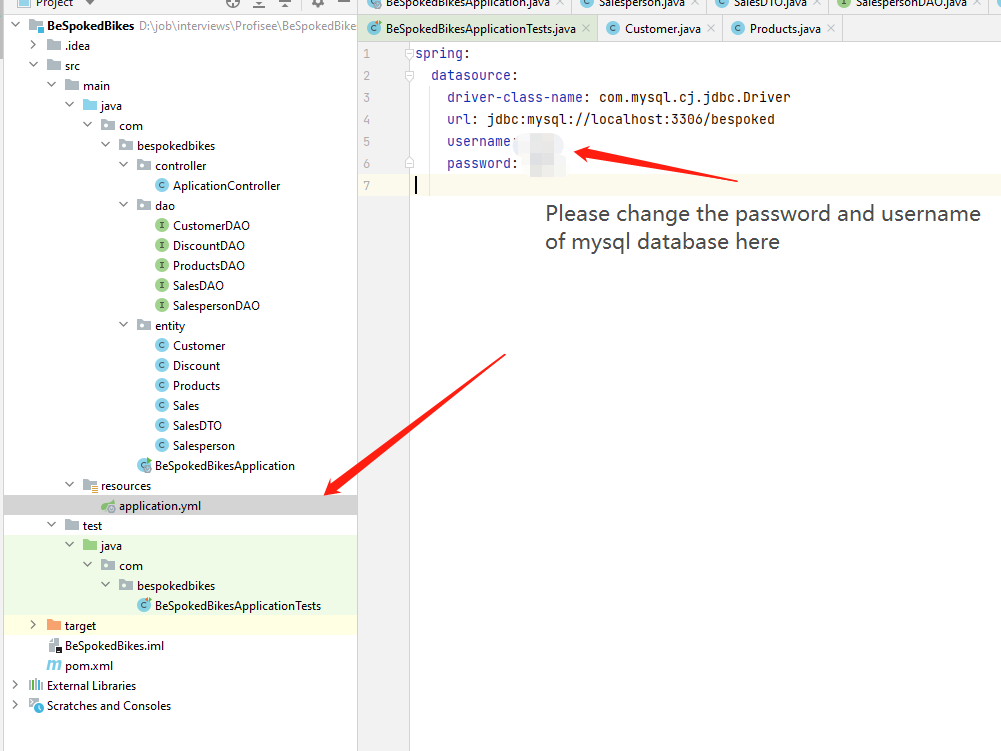Switch to SalespersonDAO.java tab
Viewport: 1001px width, 751px height.
click(x=910, y=3)
